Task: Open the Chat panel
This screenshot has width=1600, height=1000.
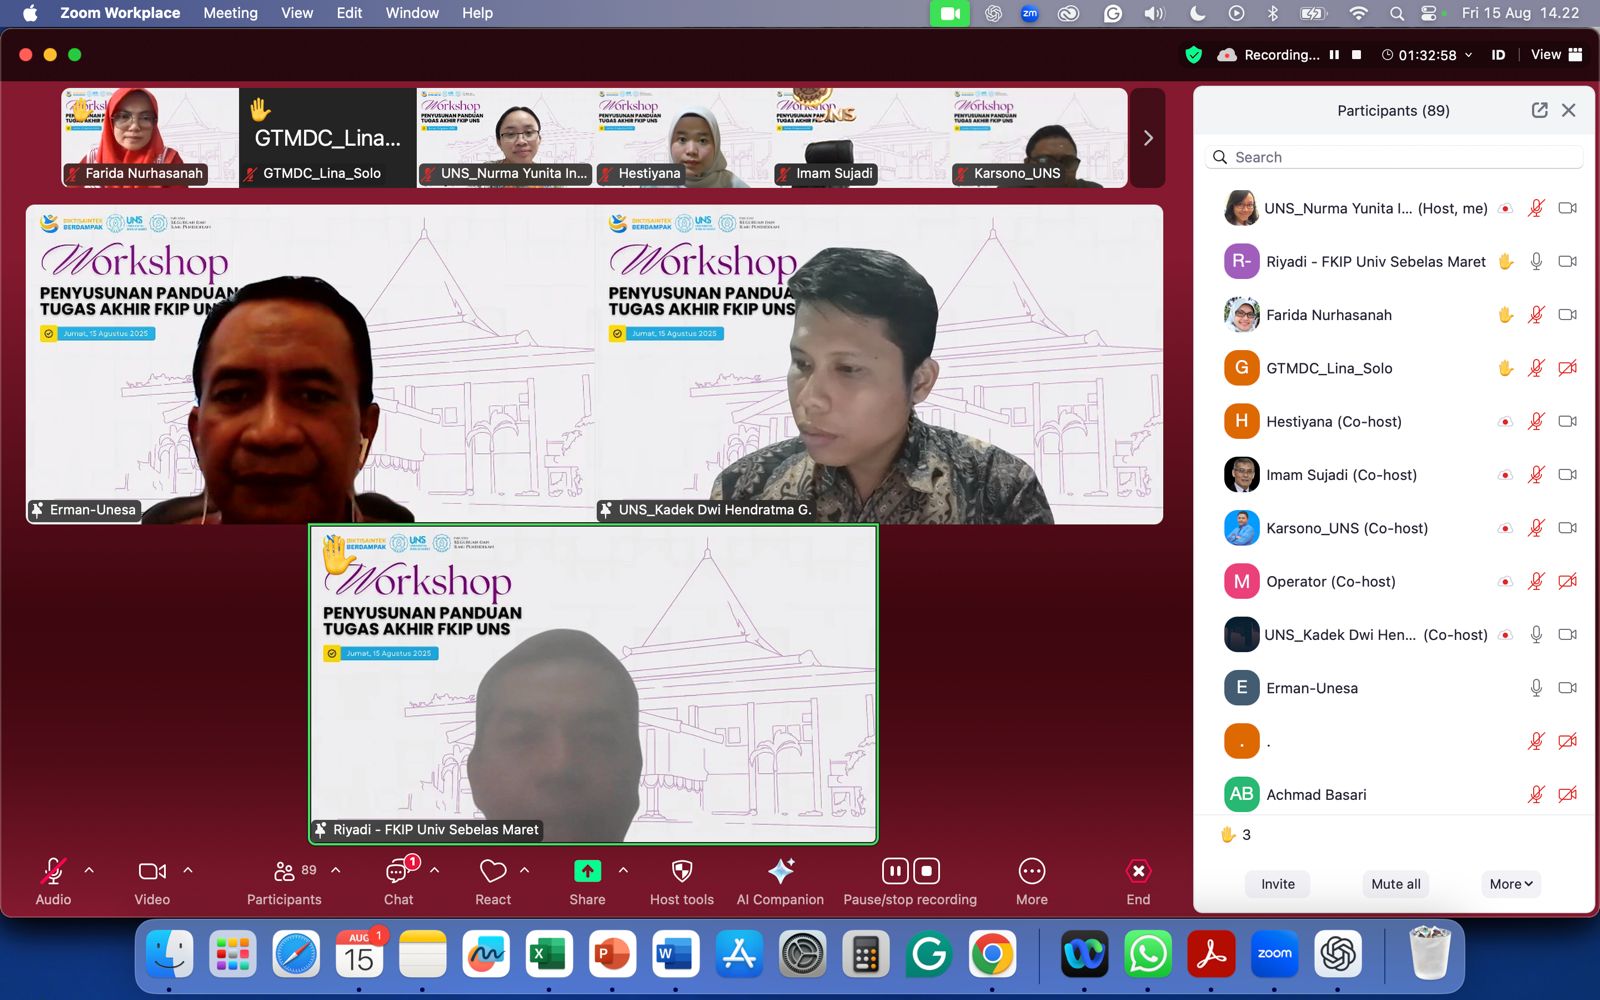Action: tap(399, 872)
